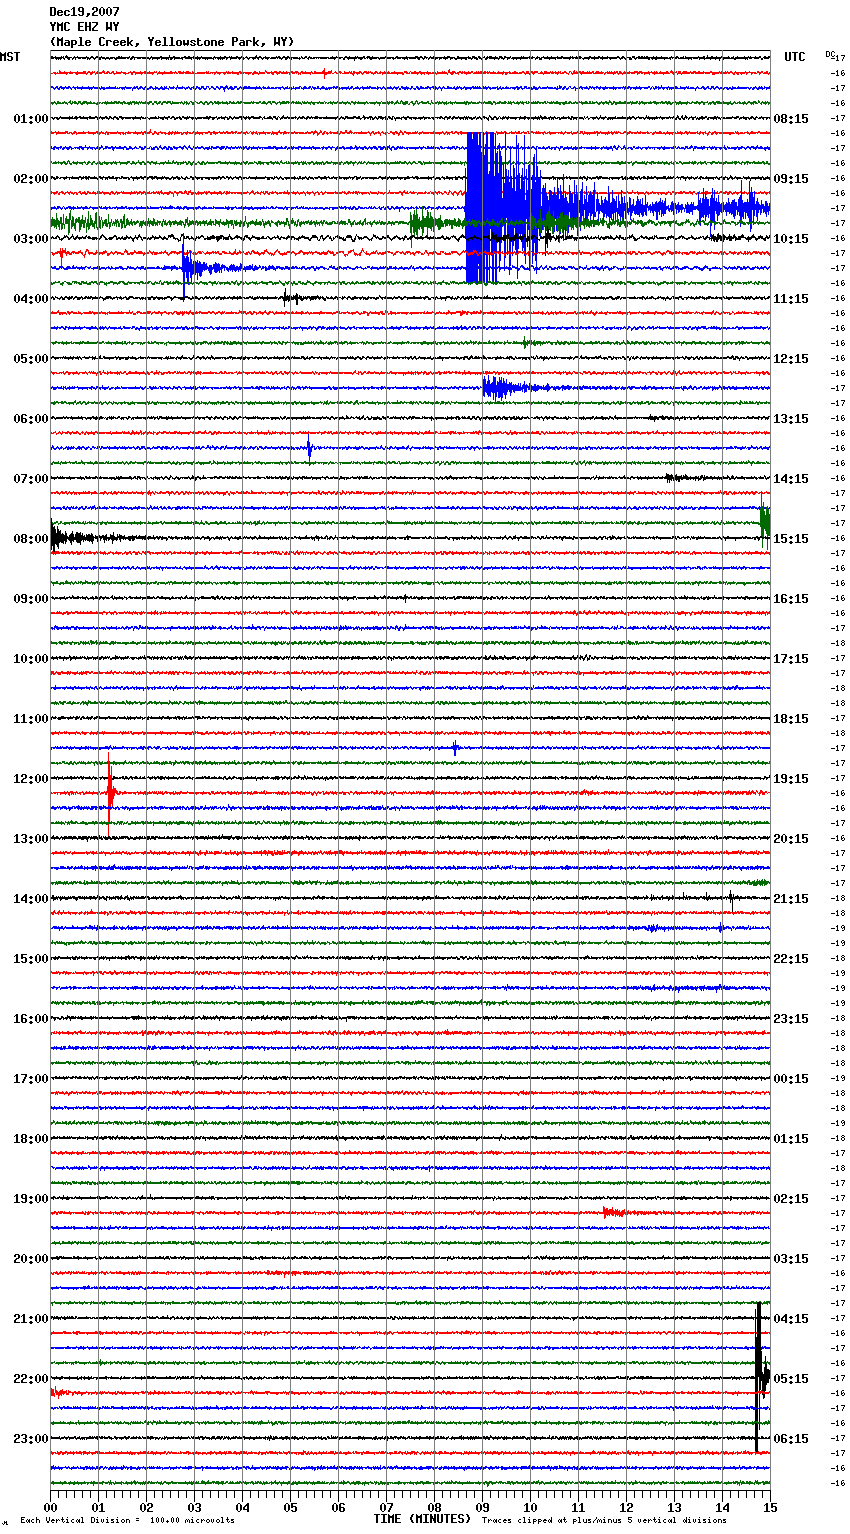The image size is (850, 1534).
Task: Select the 15:15 UTC time label
Action: (x=791, y=539)
